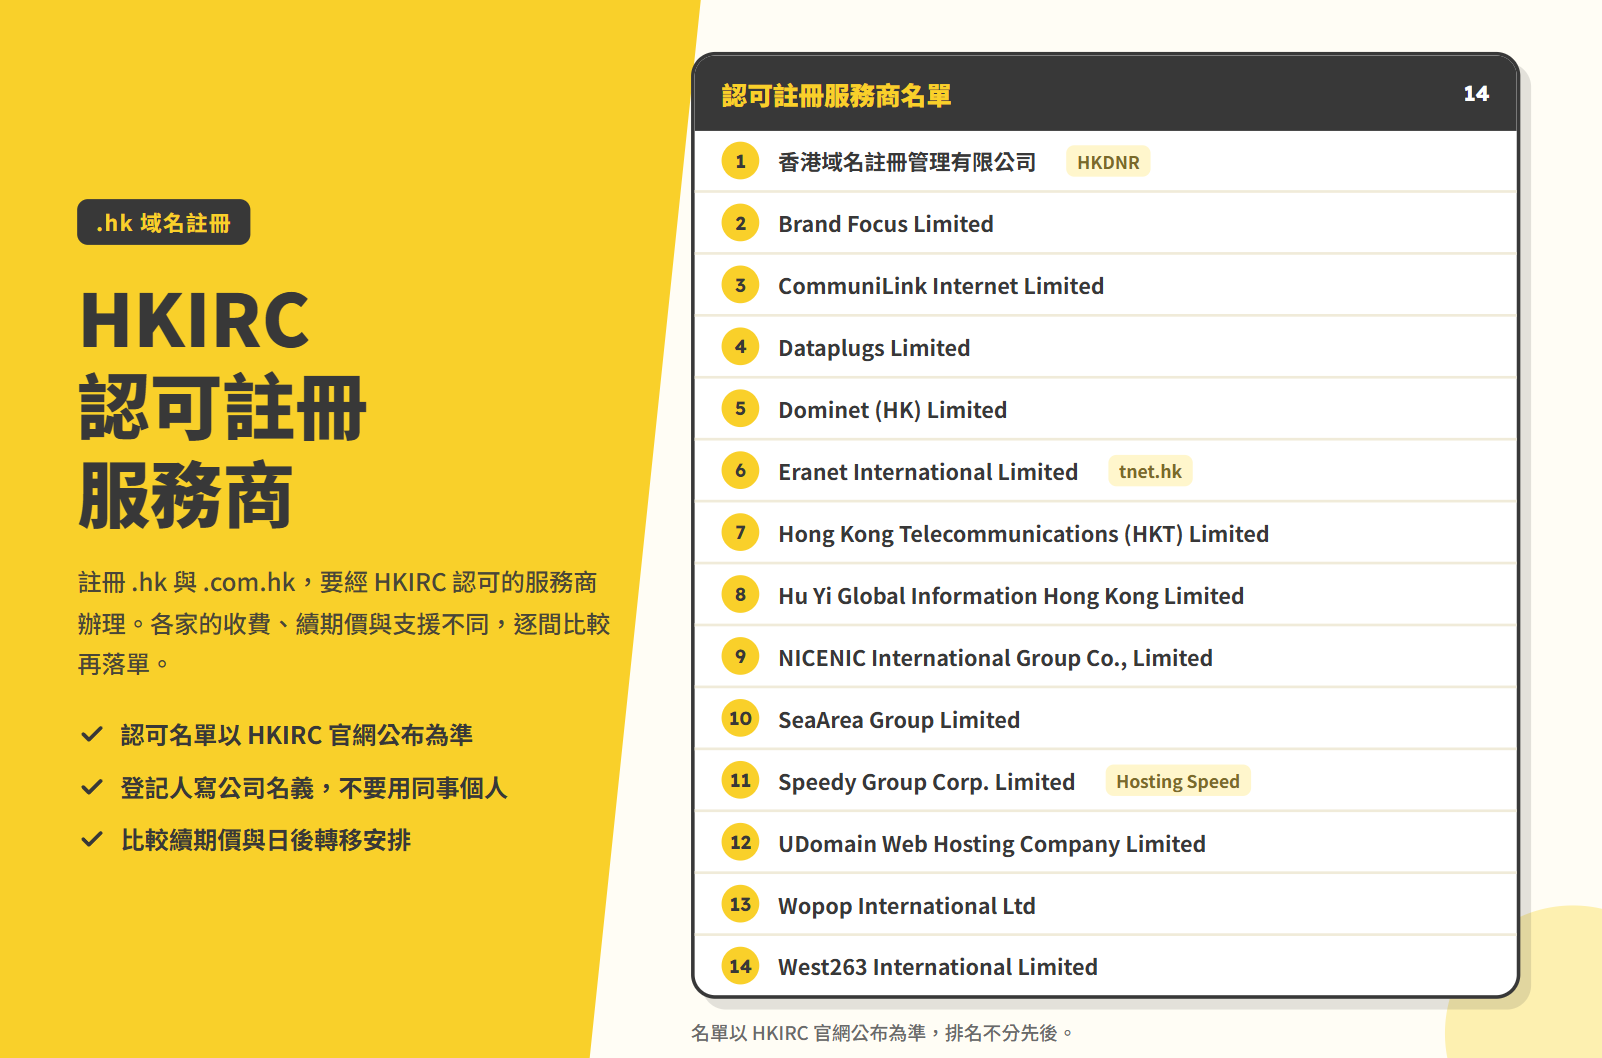Image resolution: width=1602 pixels, height=1058 pixels.
Task: Click the number 9 circle badge
Action: [x=740, y=657]
